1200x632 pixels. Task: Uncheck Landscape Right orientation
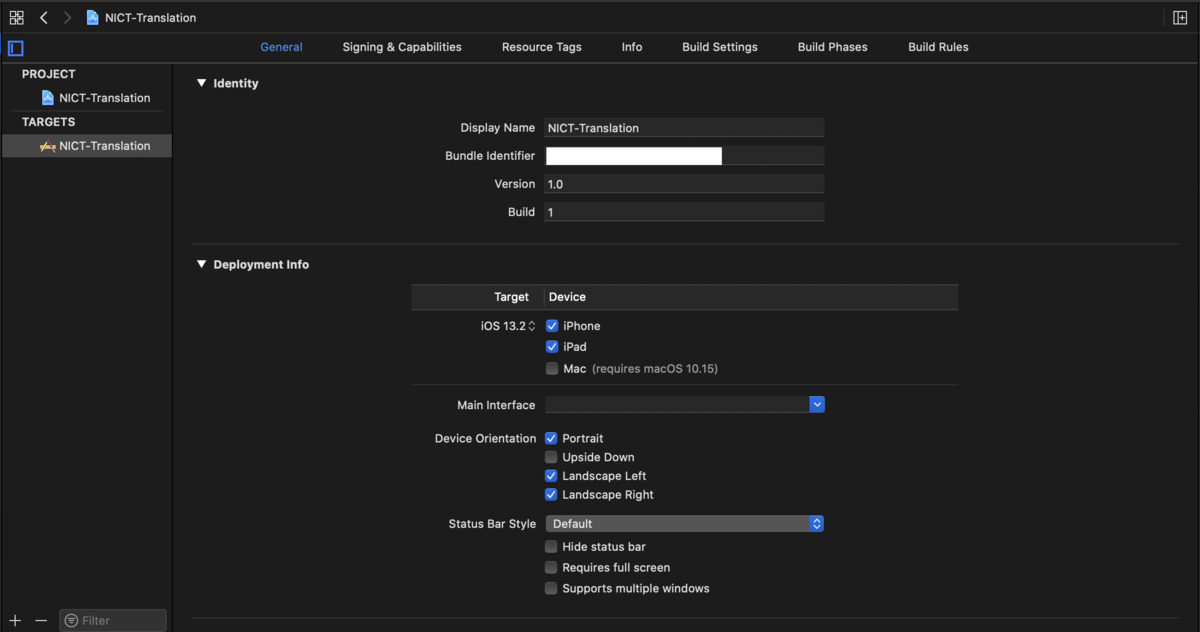551,495
